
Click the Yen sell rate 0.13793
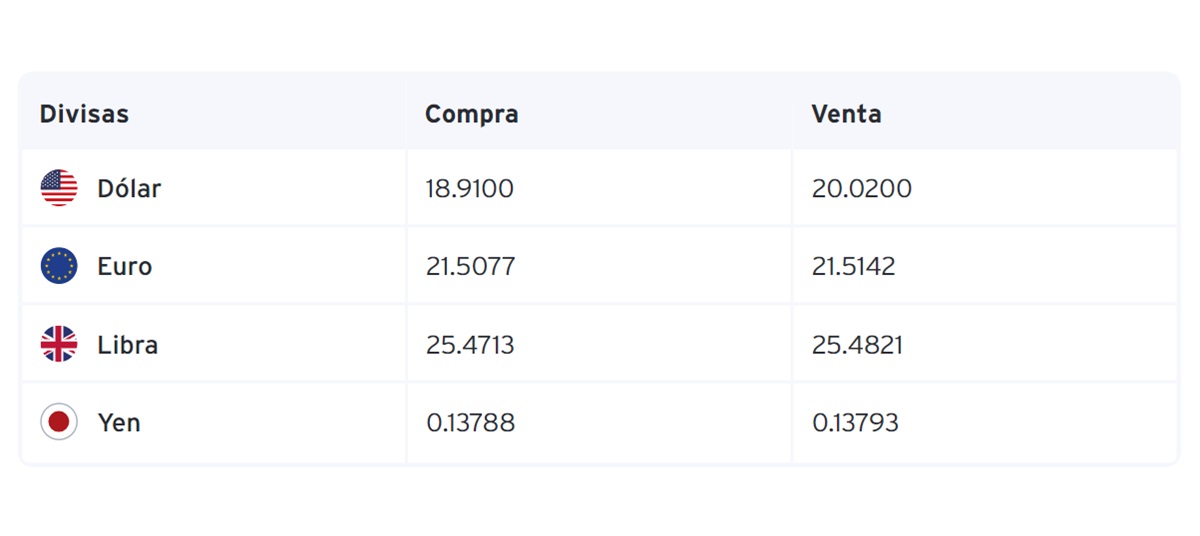point(856,422)
